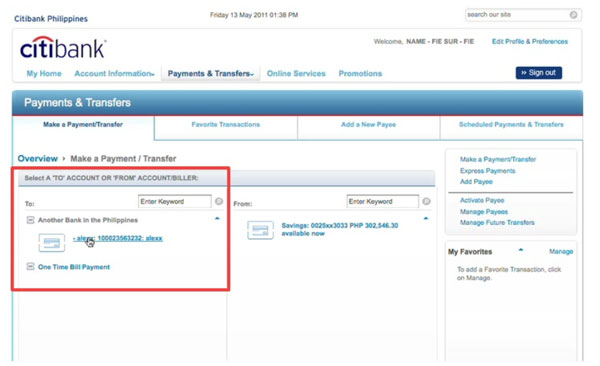Viewport: 600px width, 366px height.
Task: Go to My Home
Action: click(44, 74)
